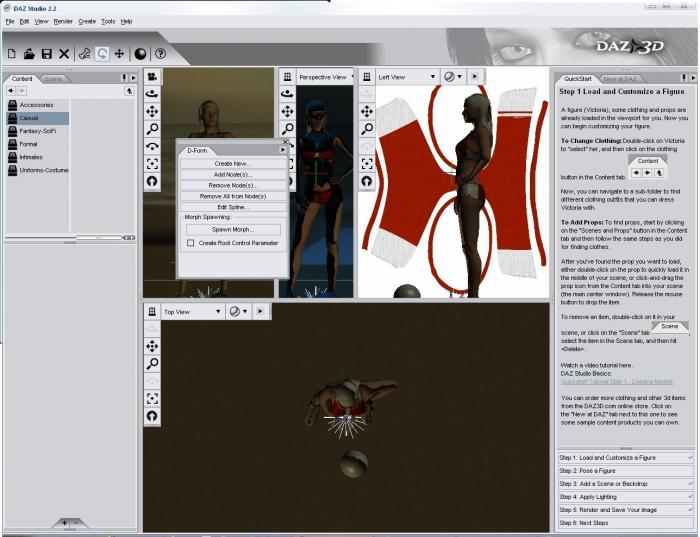Image resolution: width=700 pixels, height=537 pixels.
Task: Click the bank/roll icon in the first viewport
Action: 152,146
